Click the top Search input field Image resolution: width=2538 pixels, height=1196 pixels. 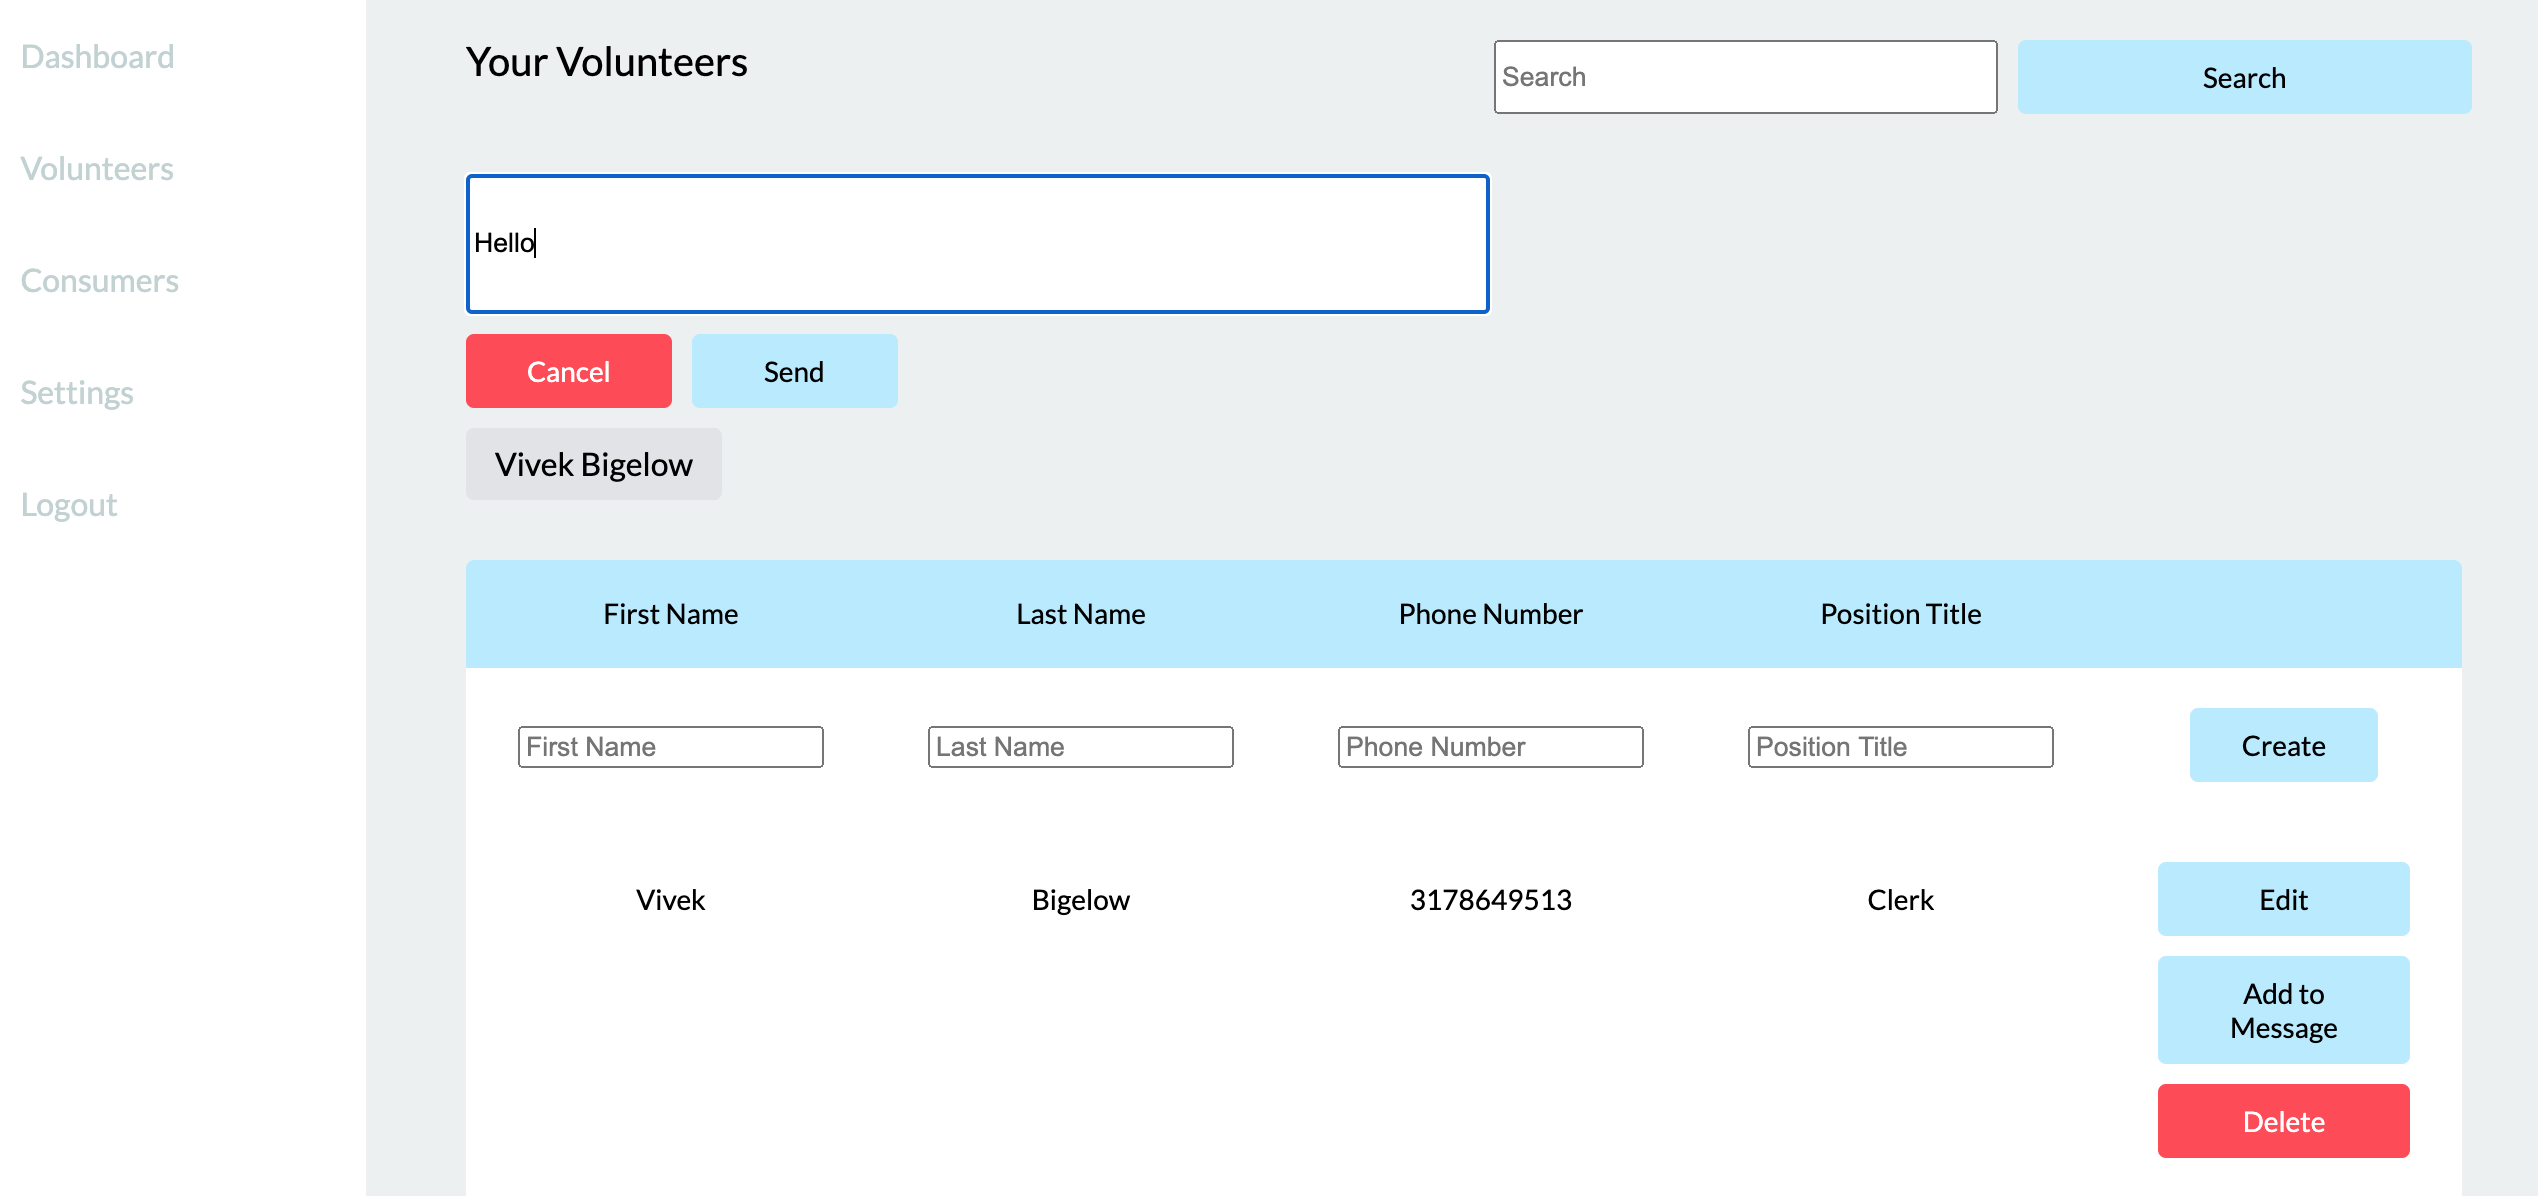[x=1744, y=77]
